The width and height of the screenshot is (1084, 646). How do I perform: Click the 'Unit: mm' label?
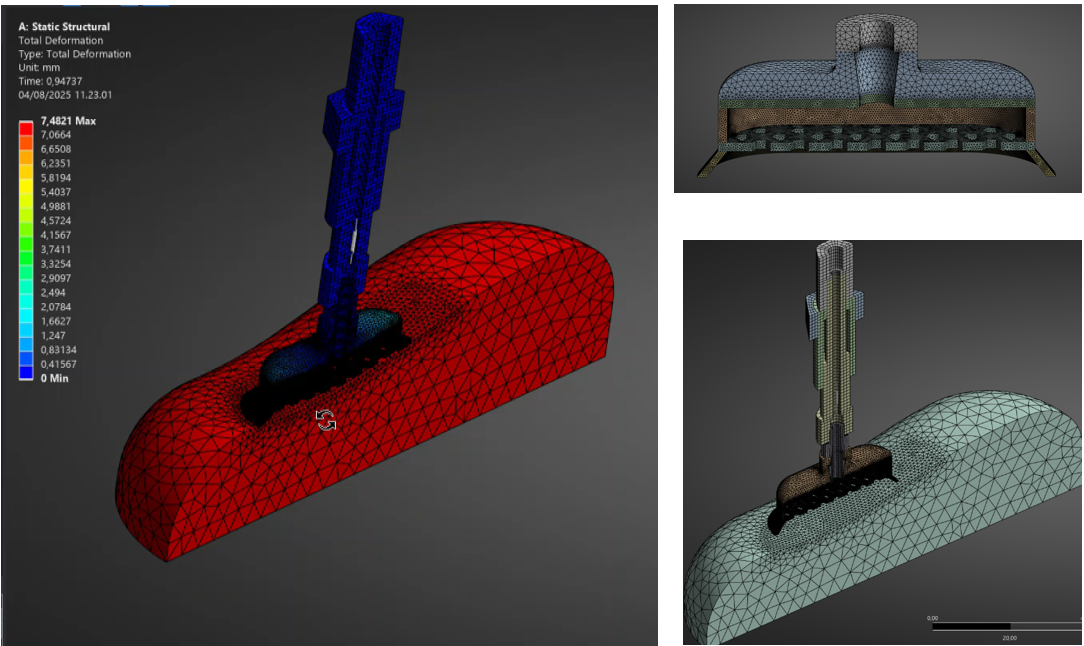[x=42, y=67]
